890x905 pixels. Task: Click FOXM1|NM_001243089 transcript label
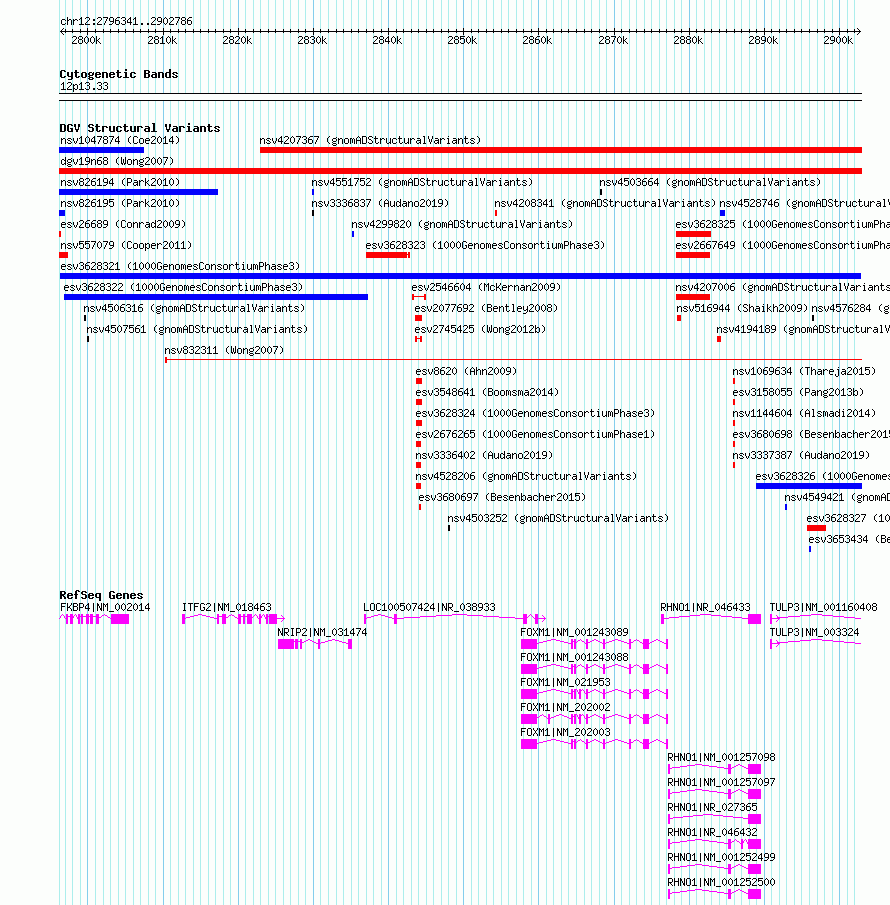pyautogui.click(x=574, y=632)
